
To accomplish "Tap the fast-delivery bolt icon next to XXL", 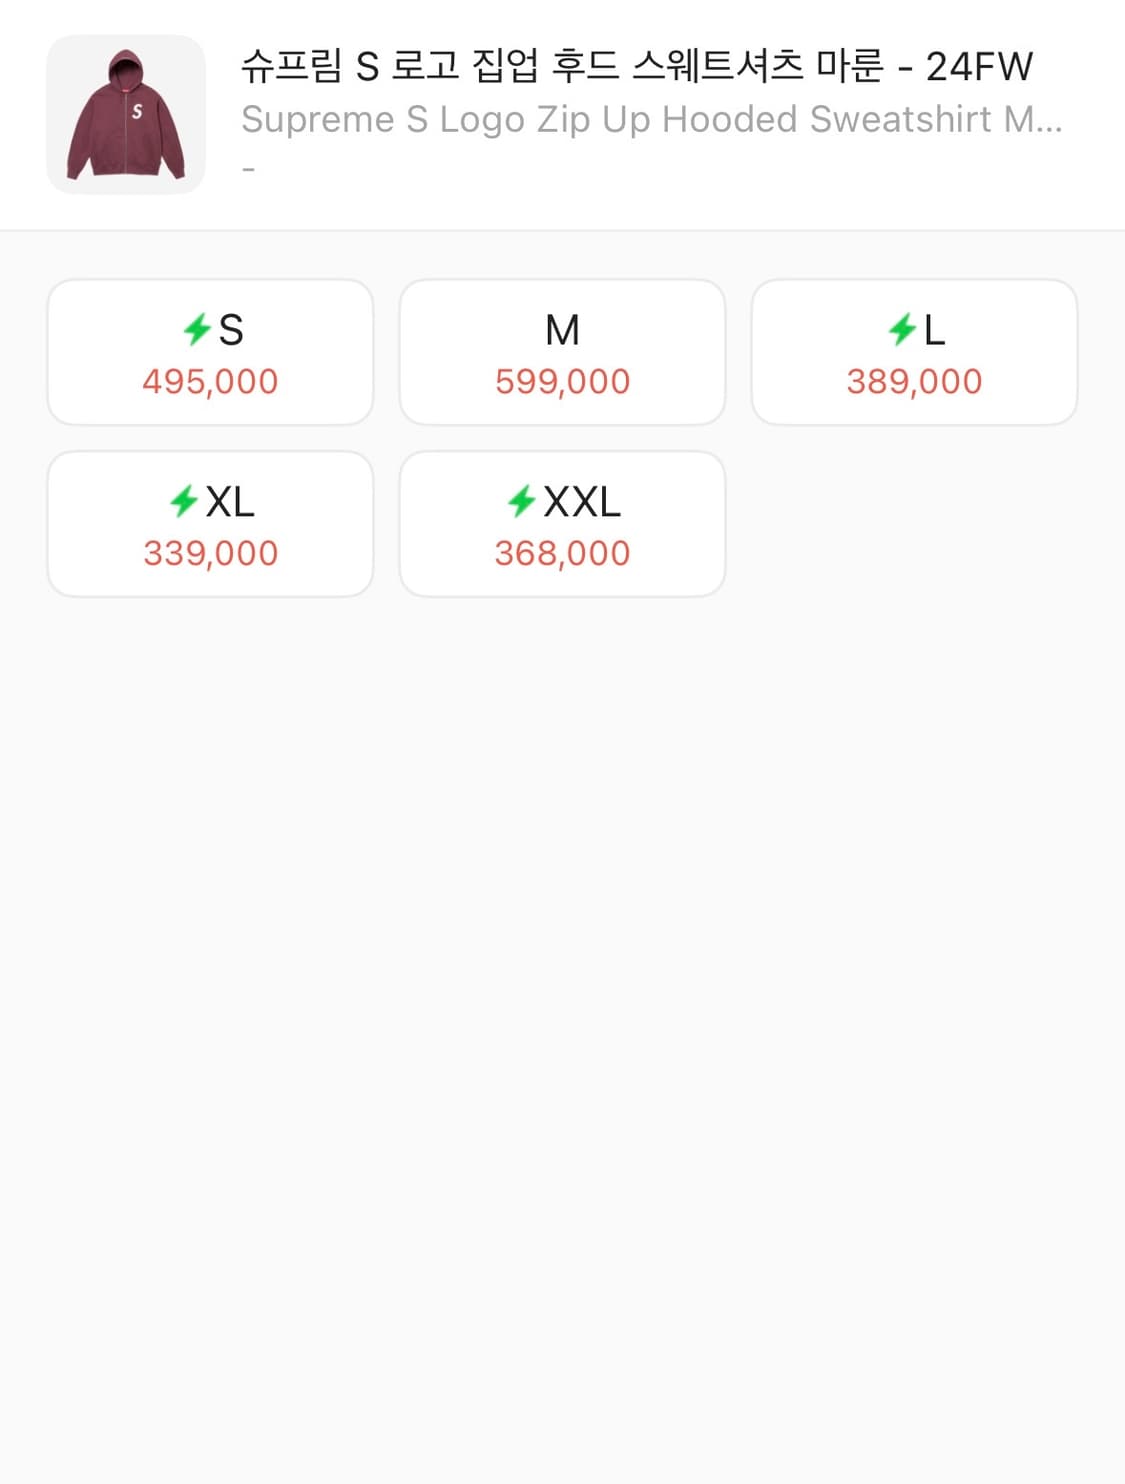I will pos(521,501).
